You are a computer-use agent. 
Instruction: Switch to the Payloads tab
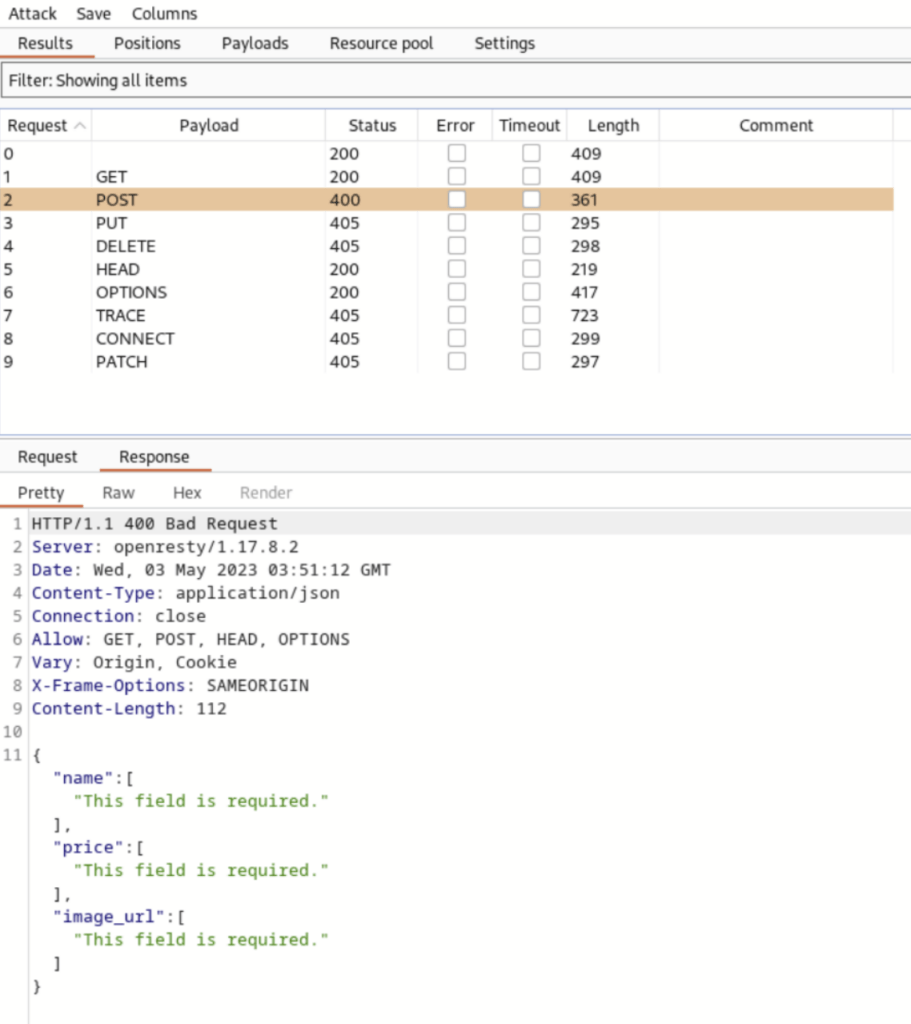255,43
